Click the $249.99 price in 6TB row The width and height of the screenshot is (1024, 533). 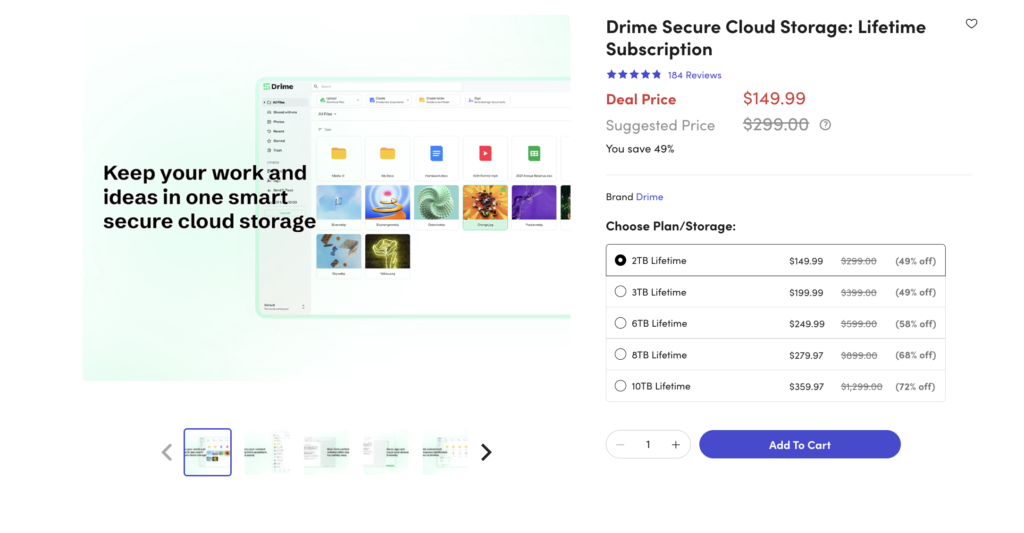807,324
